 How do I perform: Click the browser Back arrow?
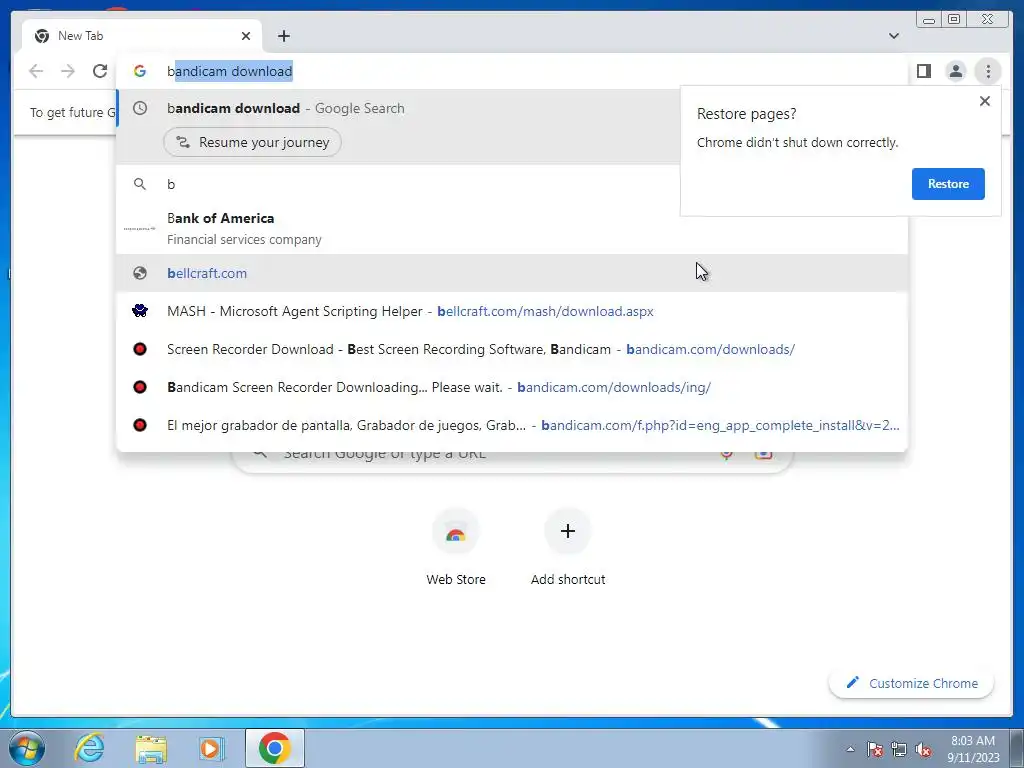[36, 71]
